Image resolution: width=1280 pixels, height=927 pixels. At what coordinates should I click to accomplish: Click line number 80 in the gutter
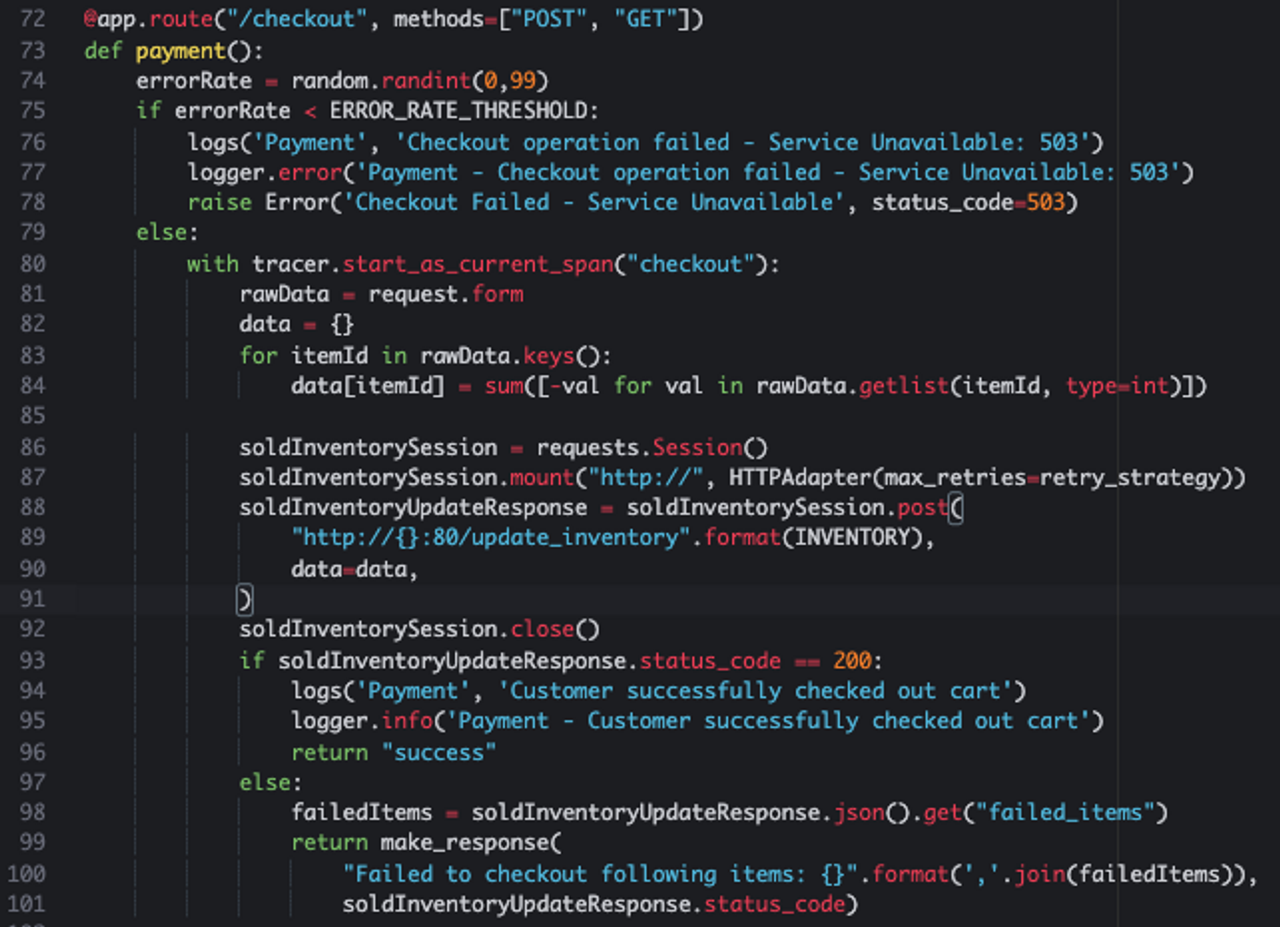[x=33, y=264]
